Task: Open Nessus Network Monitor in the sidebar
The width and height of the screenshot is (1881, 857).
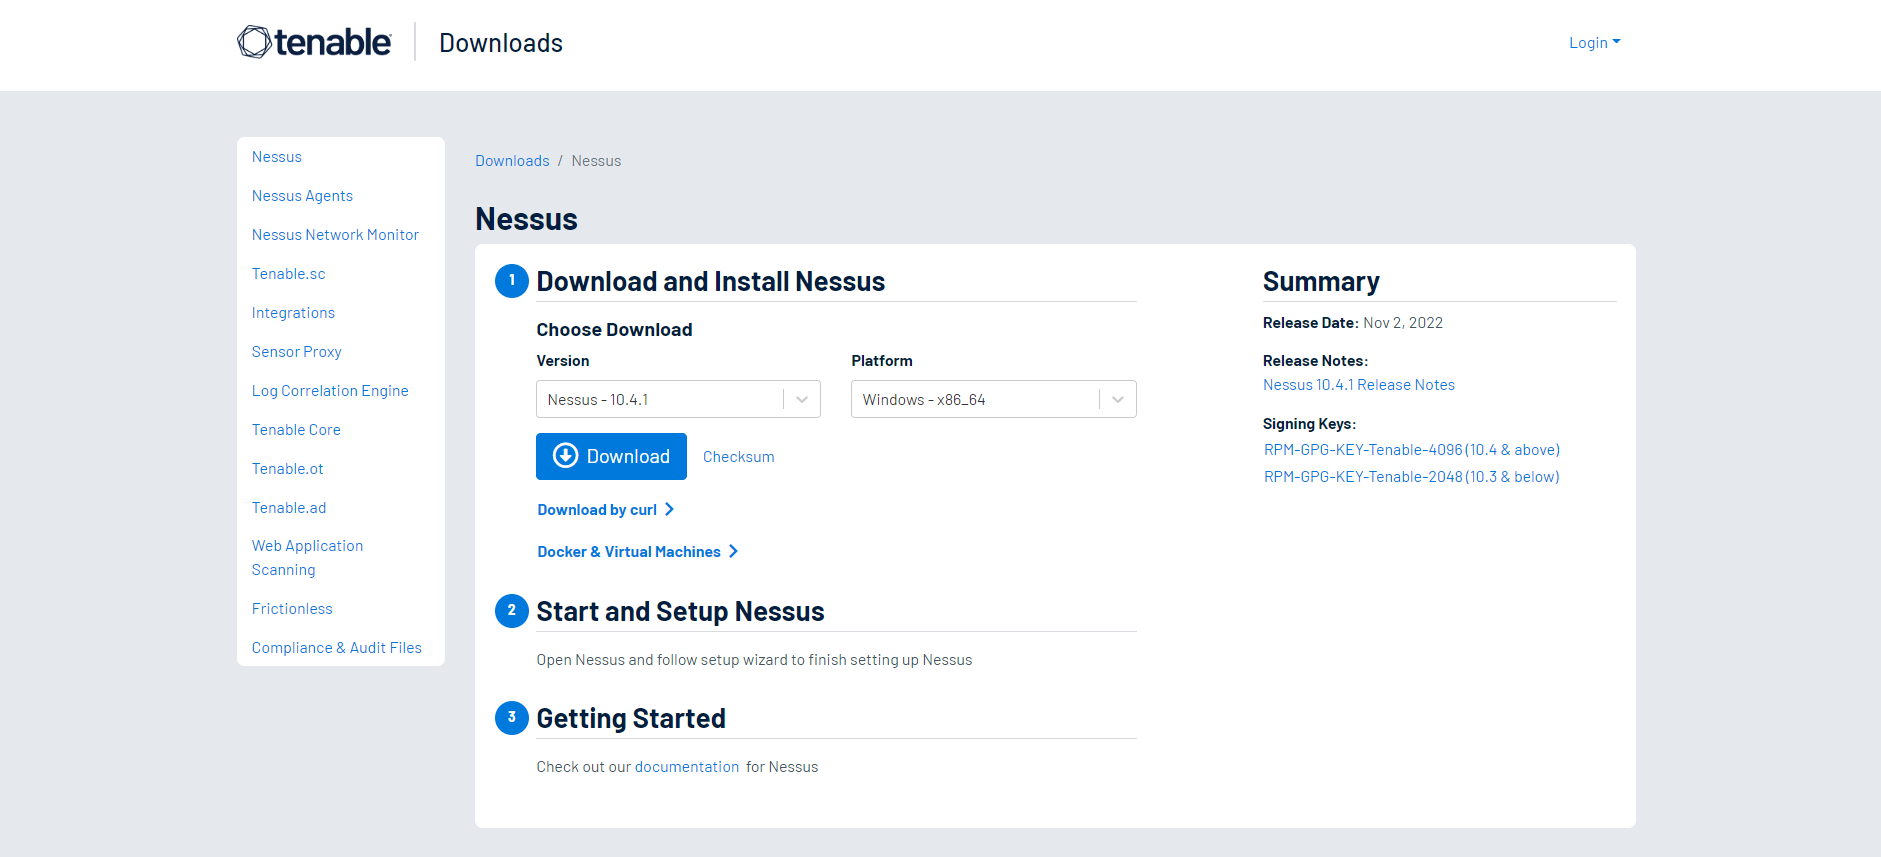Action: click(335, 235)
